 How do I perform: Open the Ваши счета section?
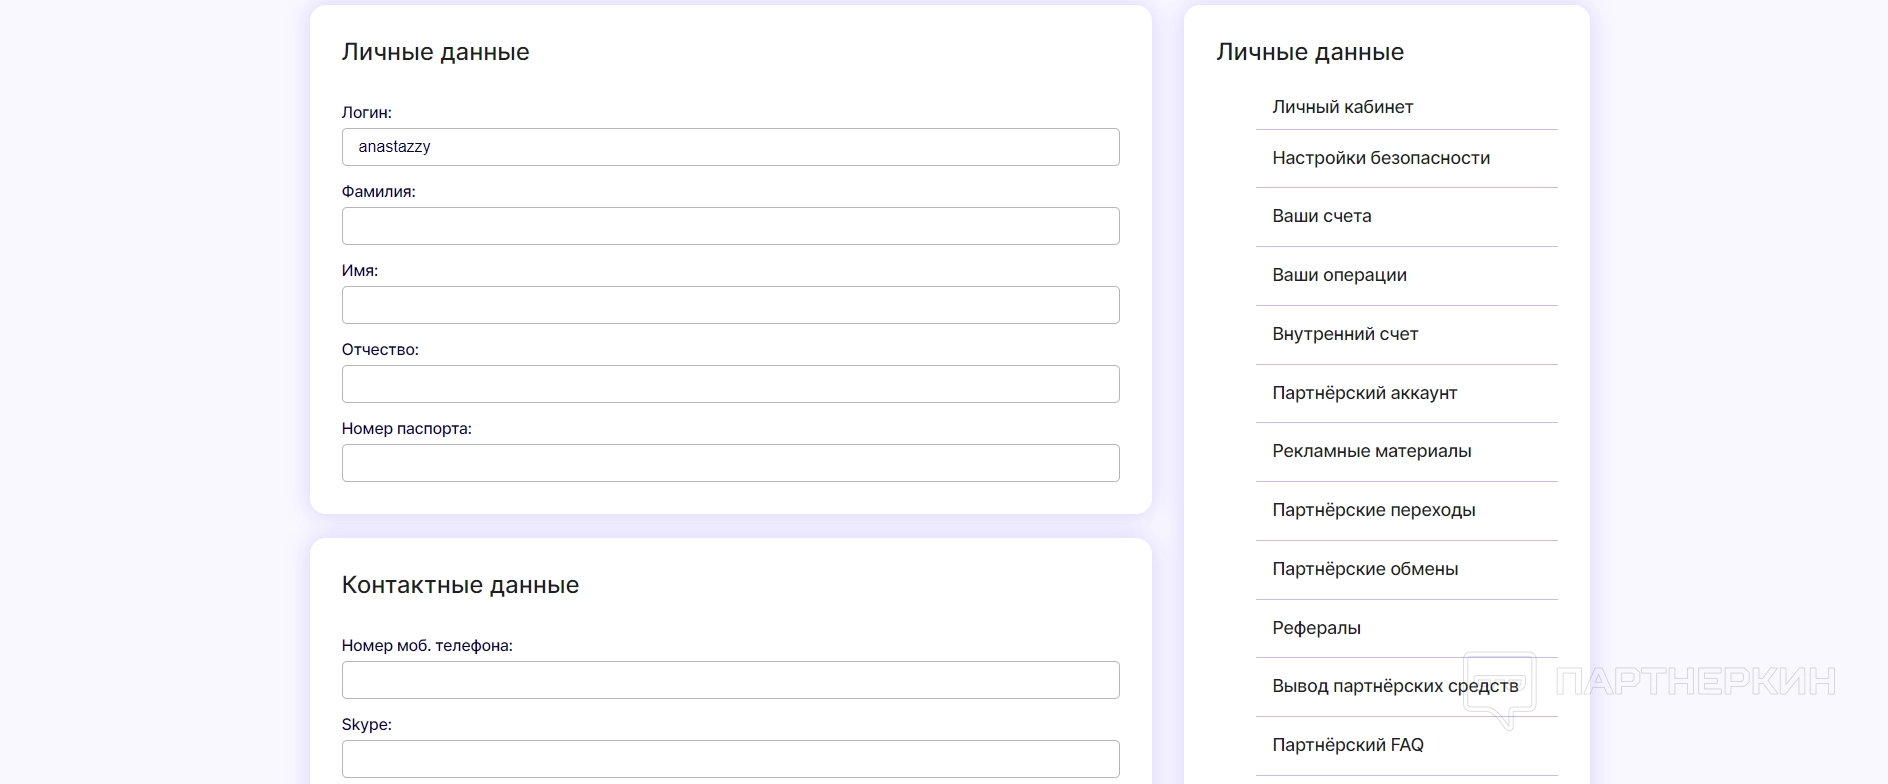click(1321, 216)
